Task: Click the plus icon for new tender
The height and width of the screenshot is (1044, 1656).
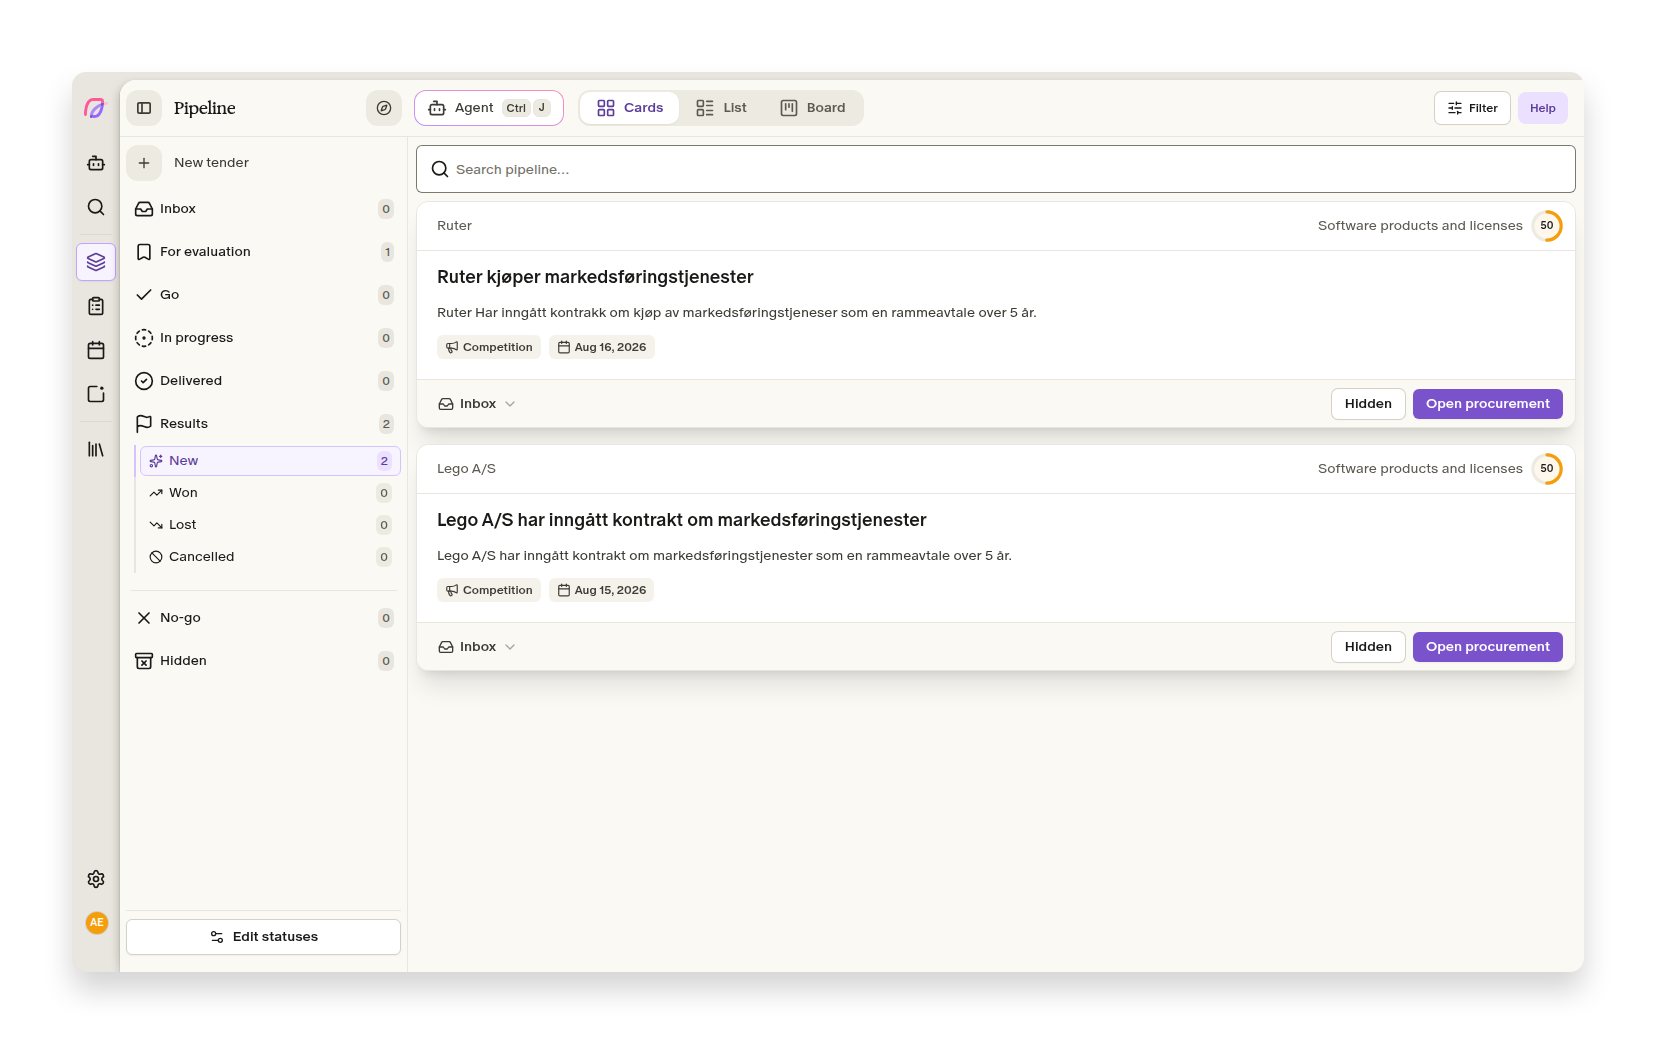Action: pyautogui.click(x=144, y=163)
